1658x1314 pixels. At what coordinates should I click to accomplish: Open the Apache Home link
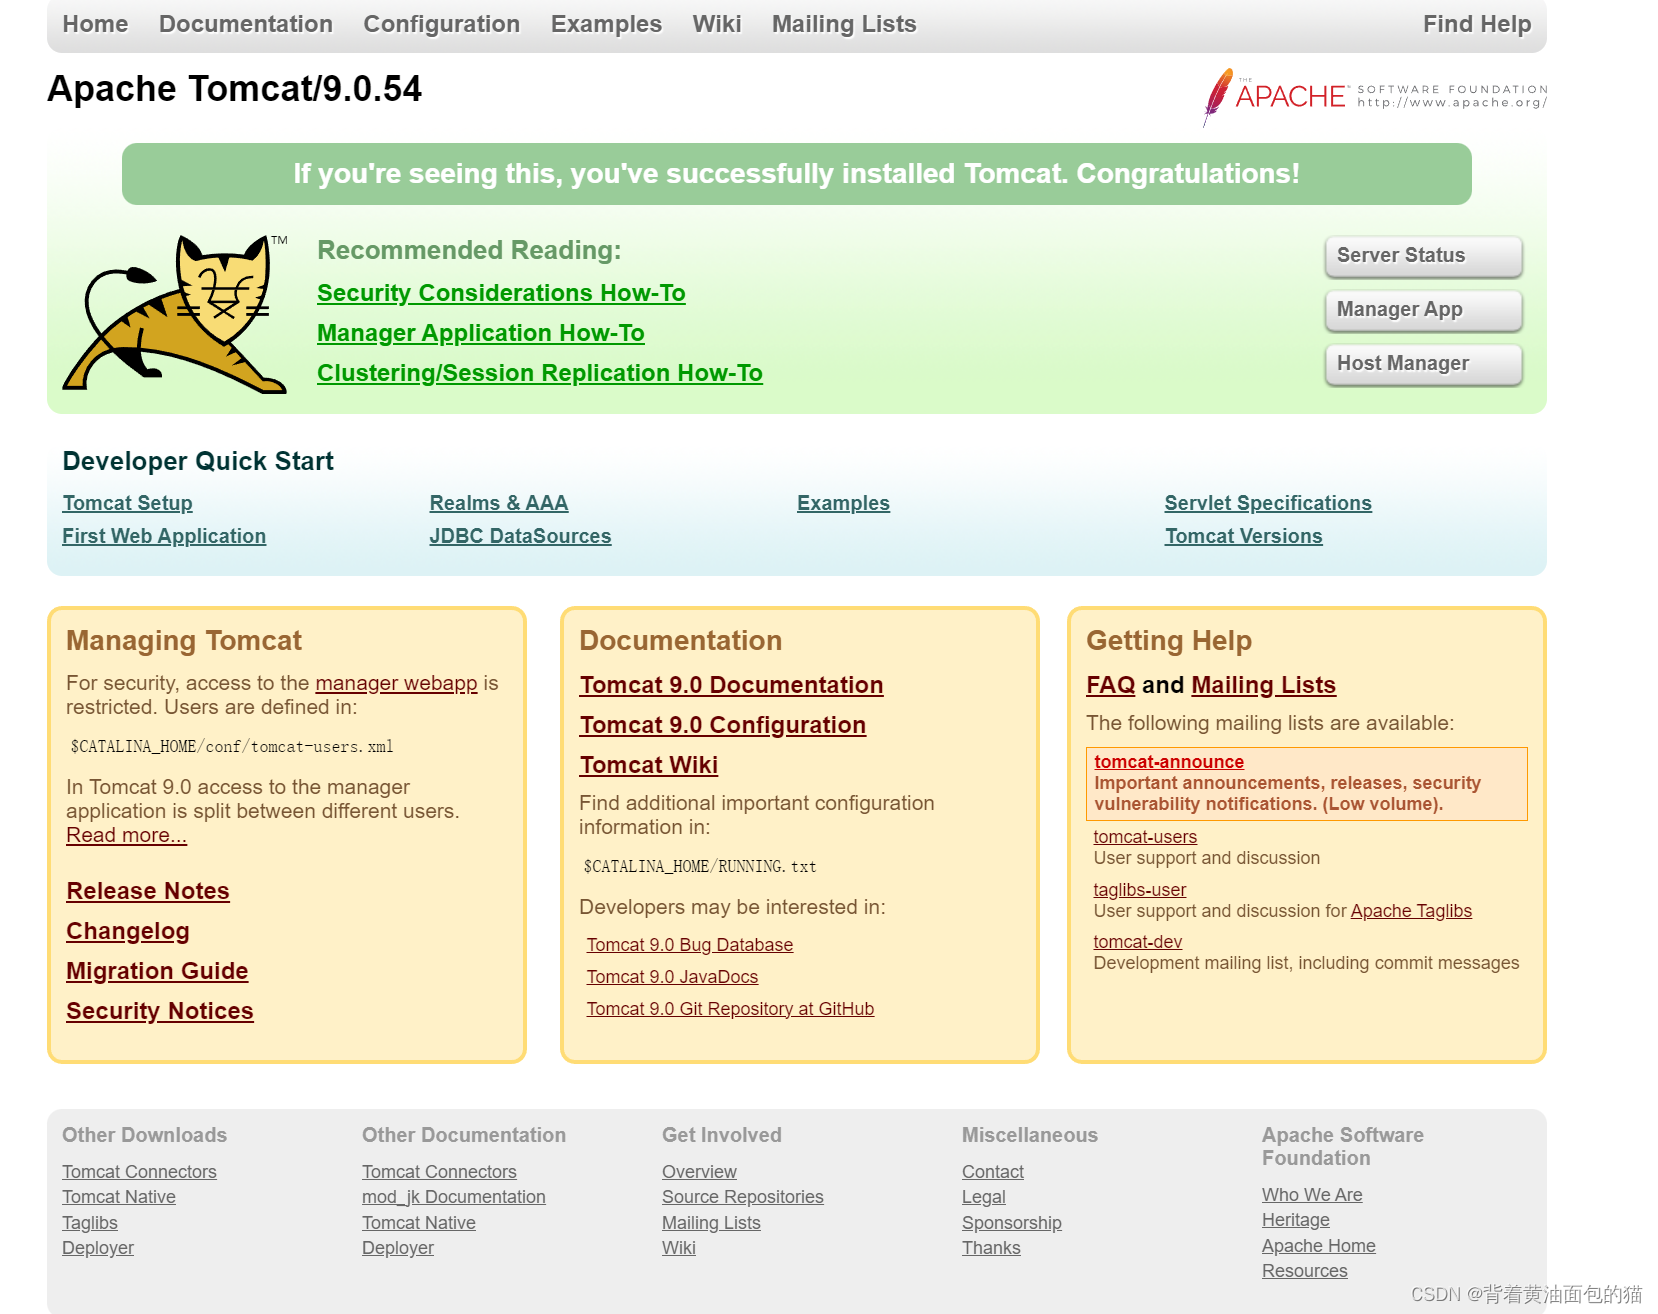[1319, 1246]
